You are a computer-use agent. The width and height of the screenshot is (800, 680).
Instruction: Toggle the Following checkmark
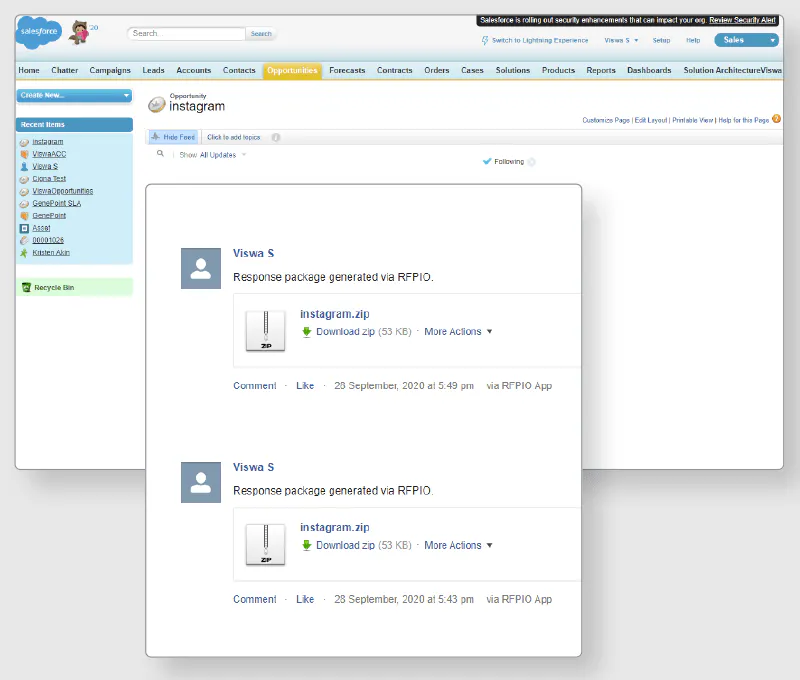point(487,162)
